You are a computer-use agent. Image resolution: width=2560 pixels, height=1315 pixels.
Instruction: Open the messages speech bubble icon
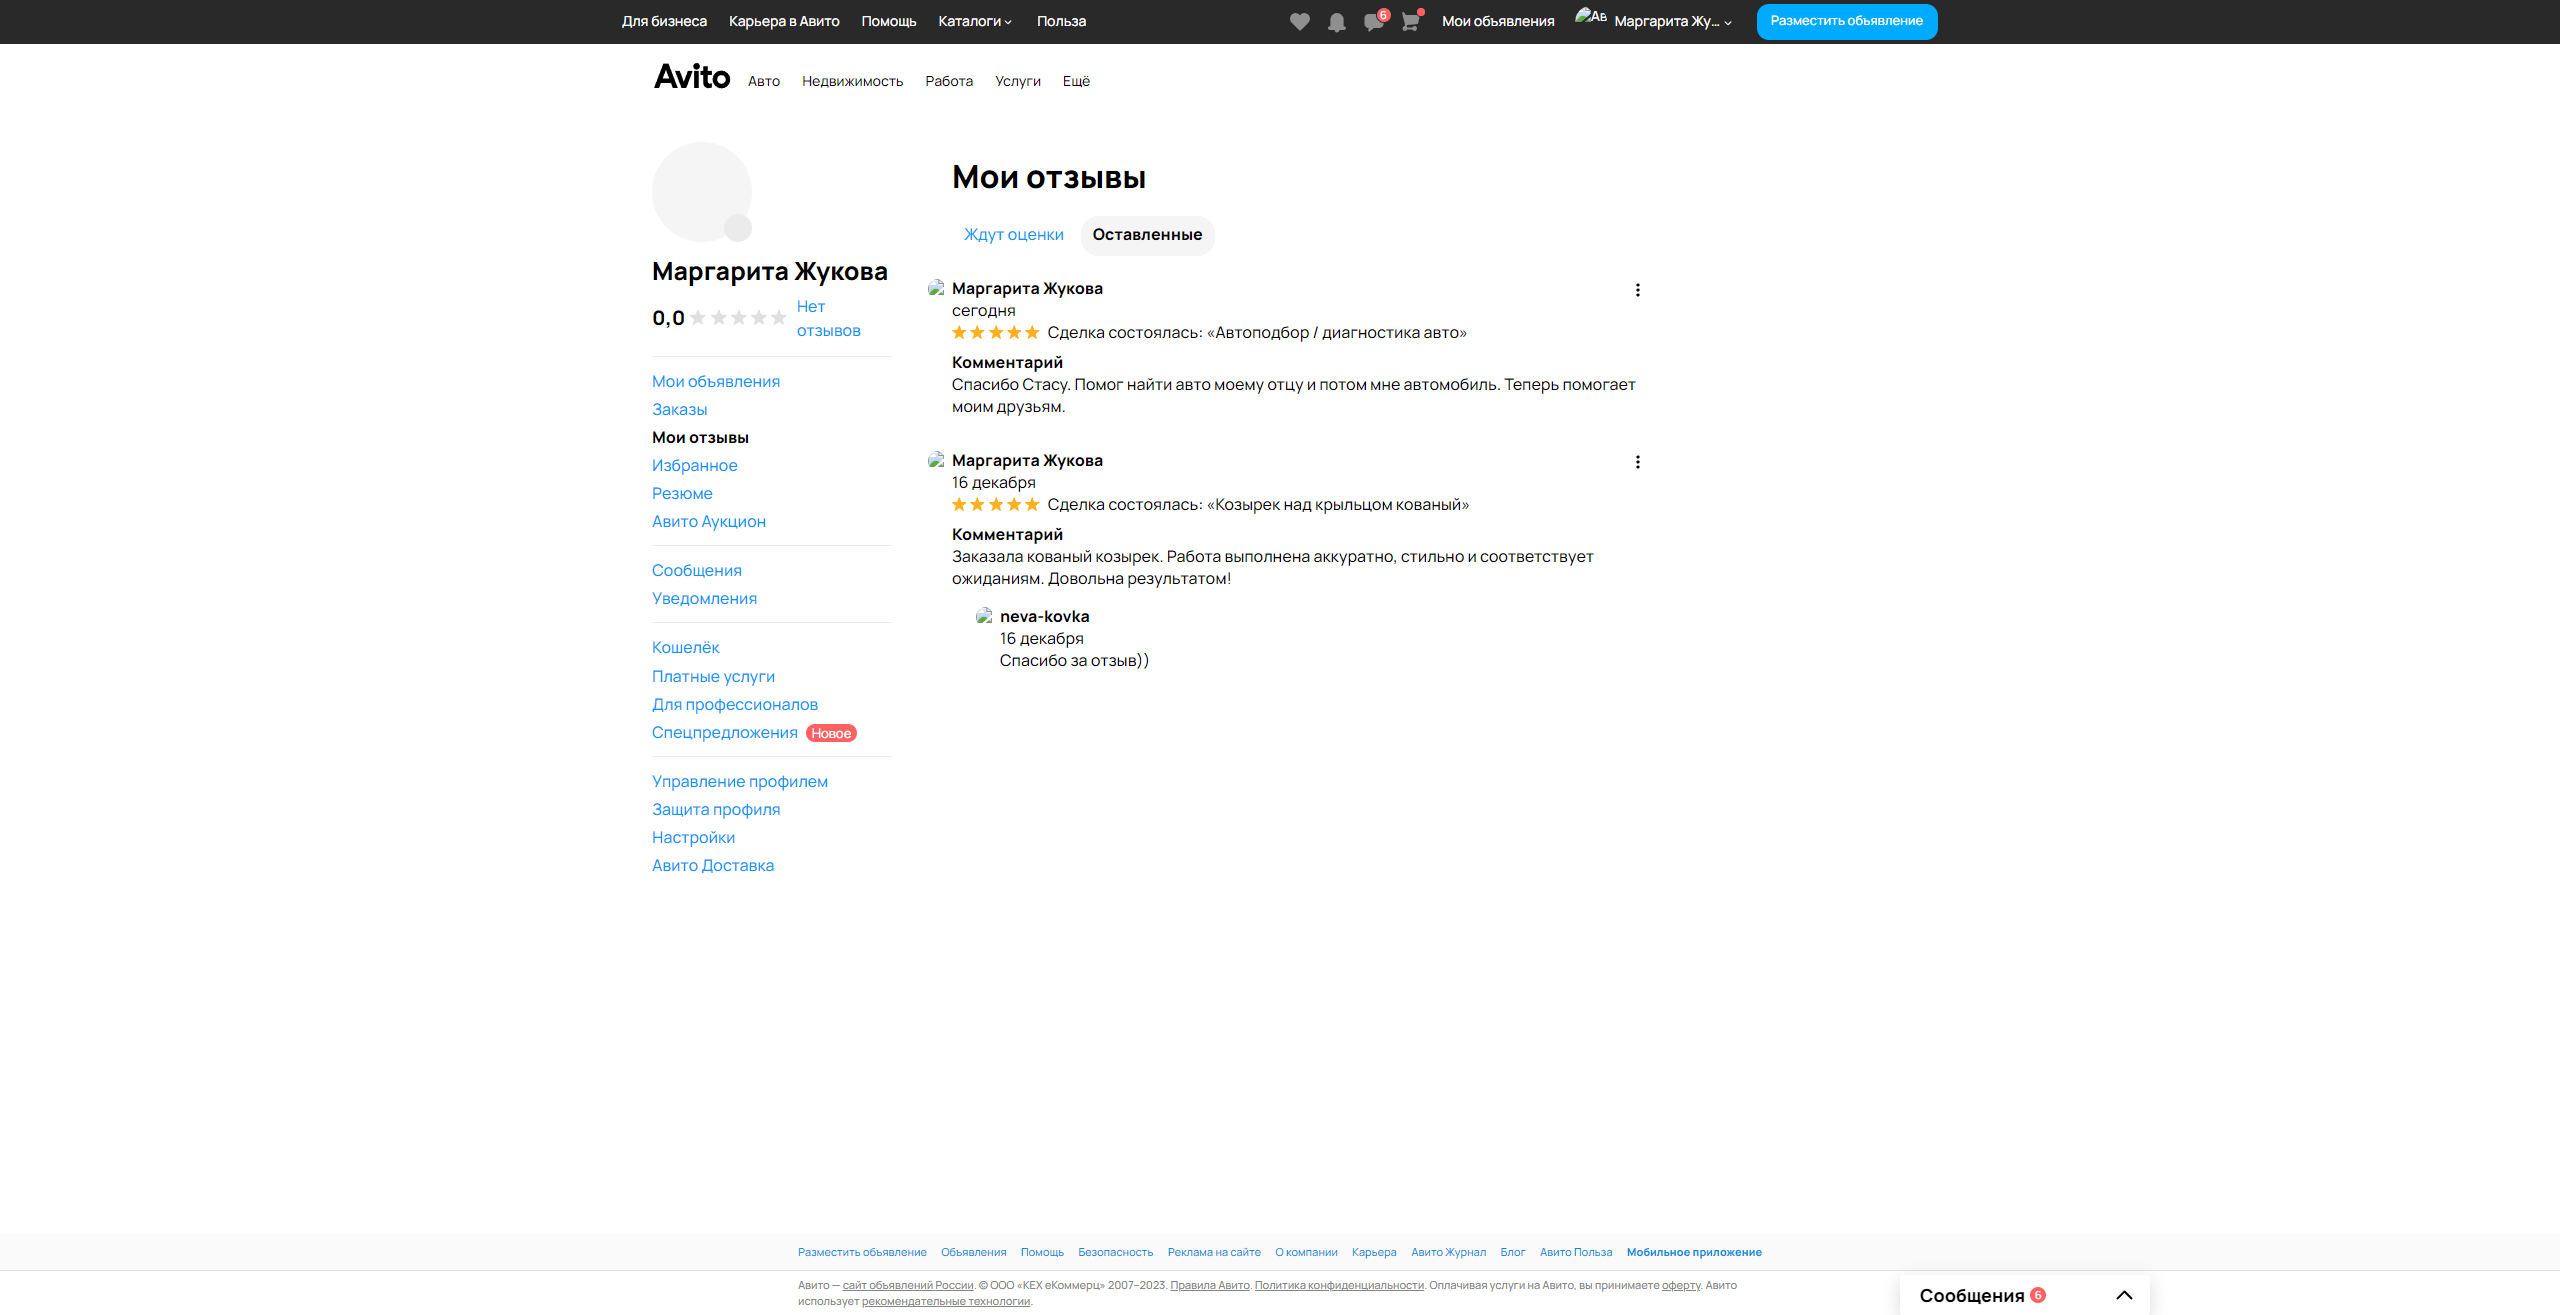(x=1373, y=22)
